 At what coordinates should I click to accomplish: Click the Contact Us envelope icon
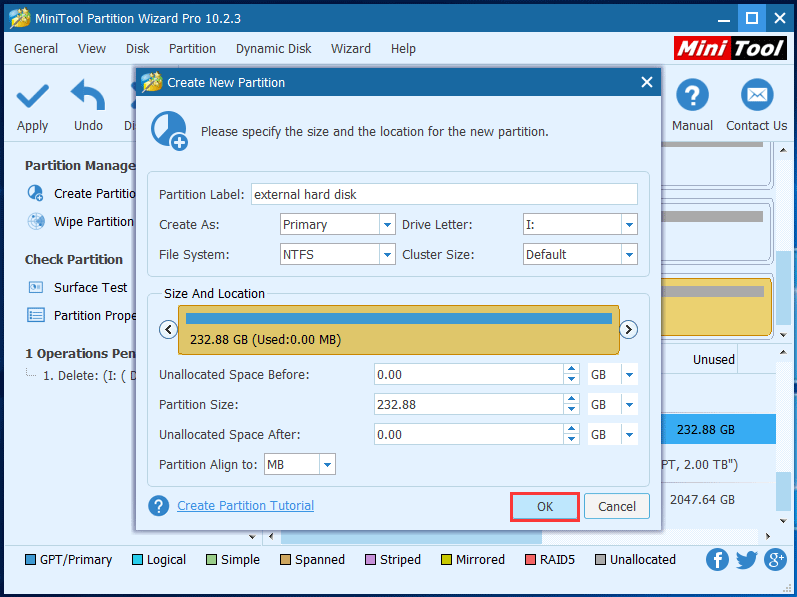757,95
